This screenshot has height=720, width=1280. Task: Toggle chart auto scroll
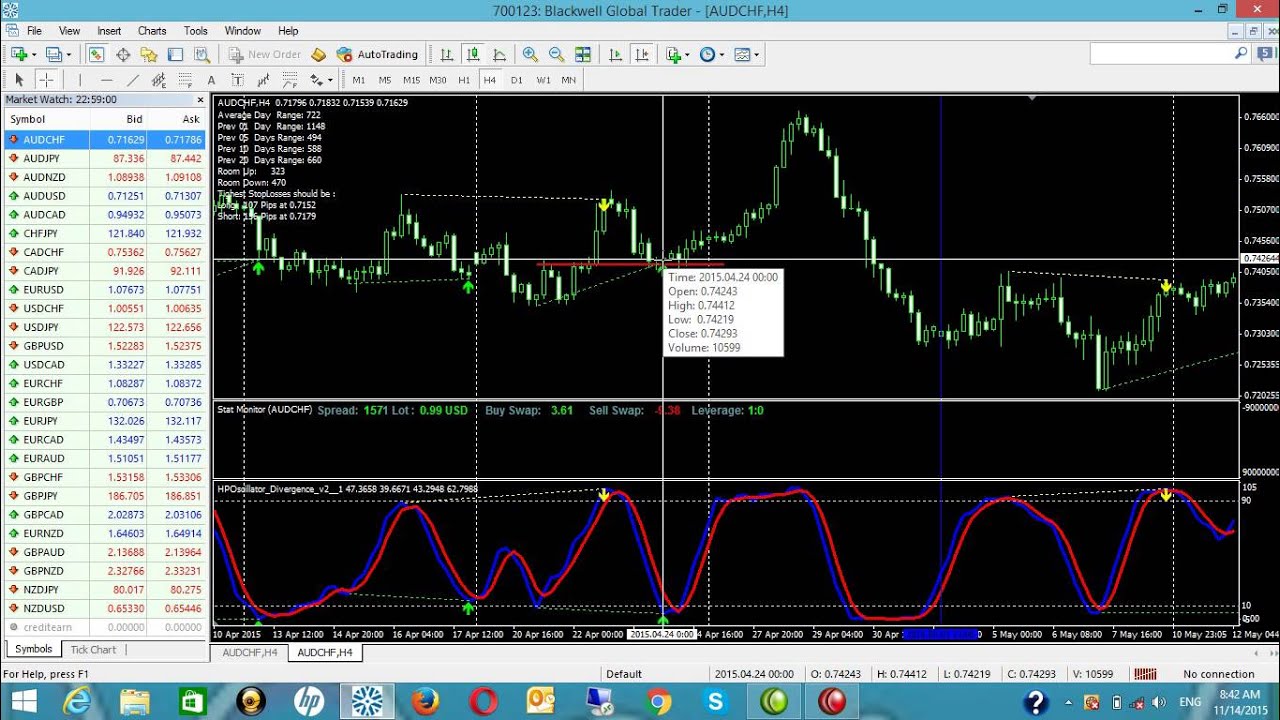pyautogui.click(x=616, y=55)
